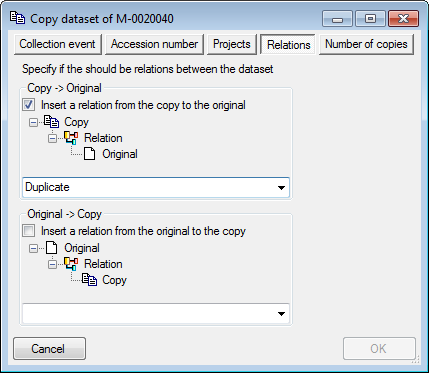Collapse the Copy root tree node
The height and width of the screenshot is (373, 429).
tap(33, 123)
